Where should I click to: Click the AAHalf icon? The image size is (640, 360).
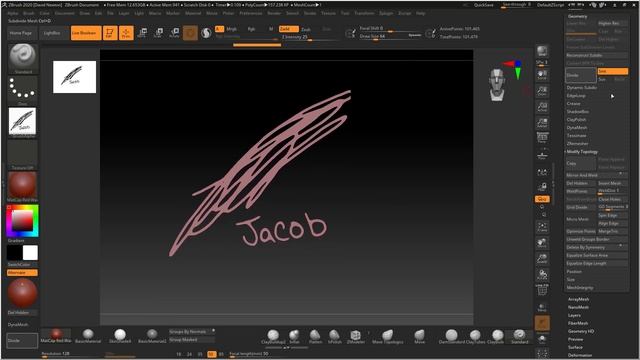(542, 123)
